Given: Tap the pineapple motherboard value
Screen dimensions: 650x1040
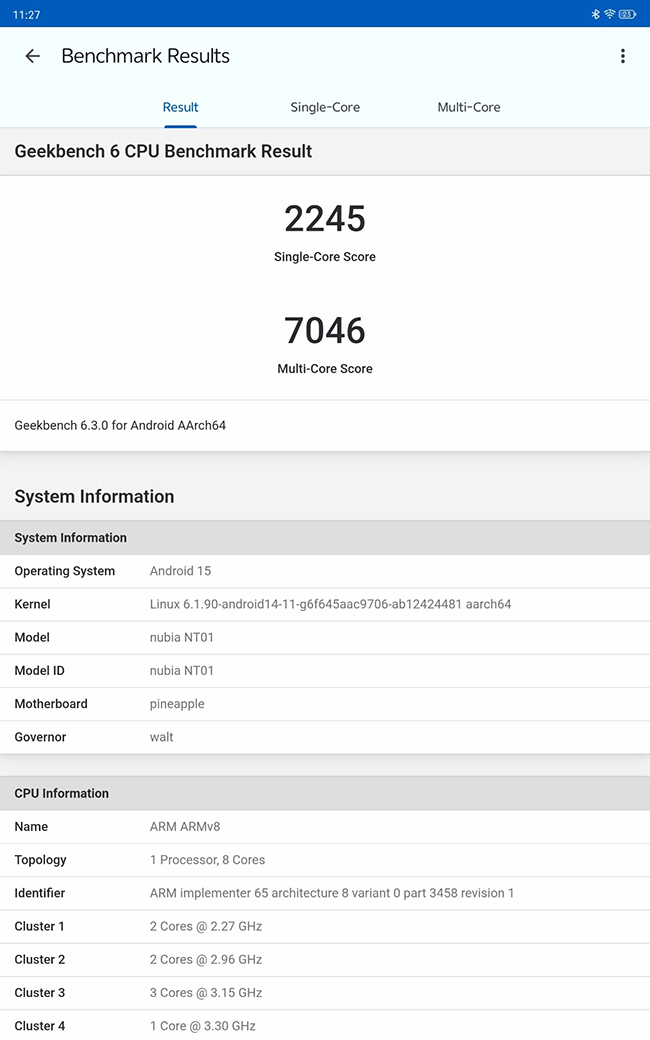Looking at the screenshot, I should point(177,704).
